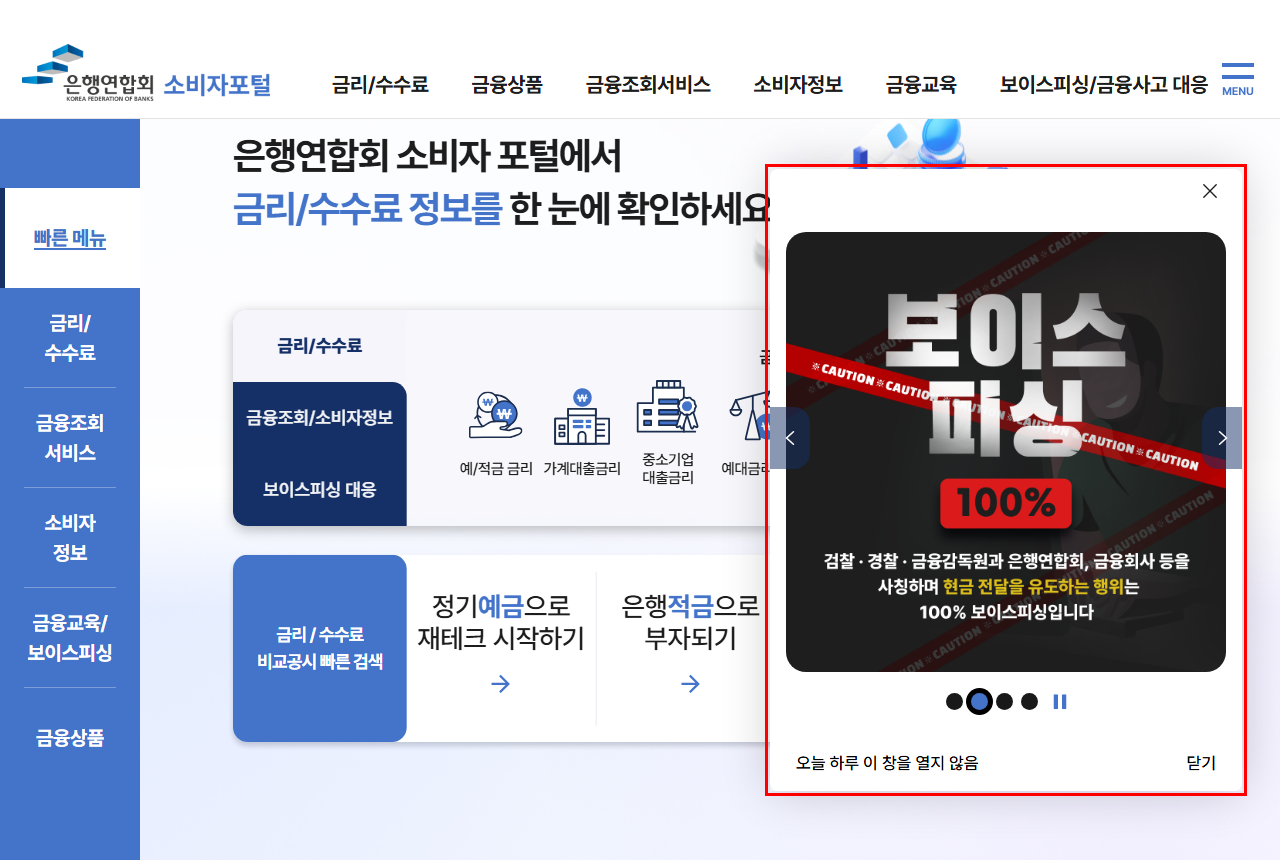Click arrow under 은행적금으로 부자되기
The width and height of the screenshot is (1280, 860).
tap(690, 684)
